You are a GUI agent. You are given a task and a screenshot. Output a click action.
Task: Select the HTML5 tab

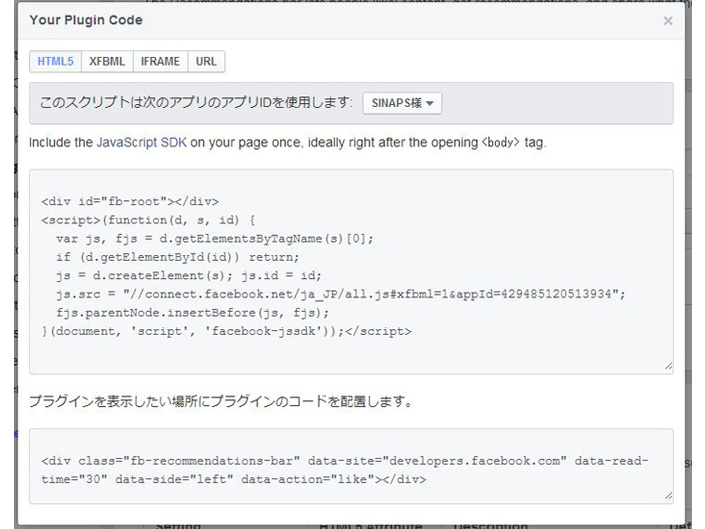coord(55,61)
